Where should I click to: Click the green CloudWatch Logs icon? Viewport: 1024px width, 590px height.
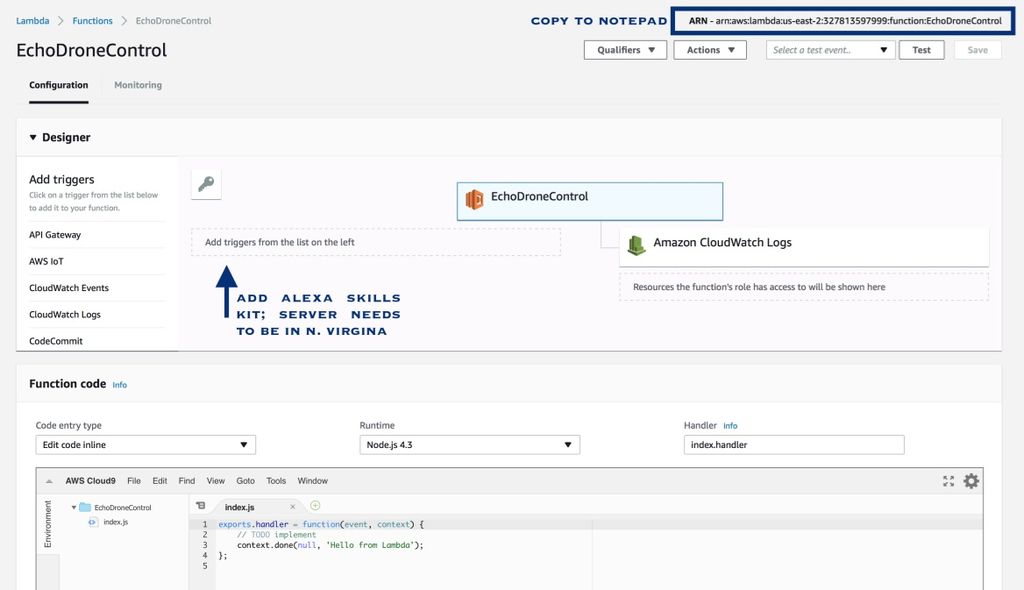(636, 245)
